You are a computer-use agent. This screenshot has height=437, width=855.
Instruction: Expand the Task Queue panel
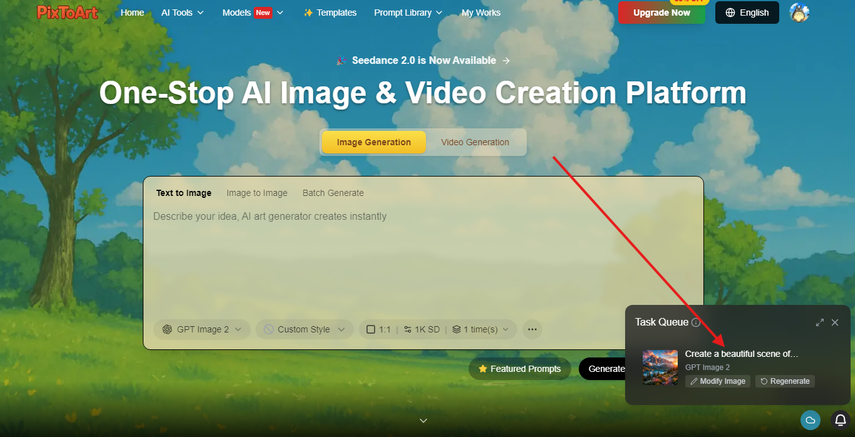820,322
